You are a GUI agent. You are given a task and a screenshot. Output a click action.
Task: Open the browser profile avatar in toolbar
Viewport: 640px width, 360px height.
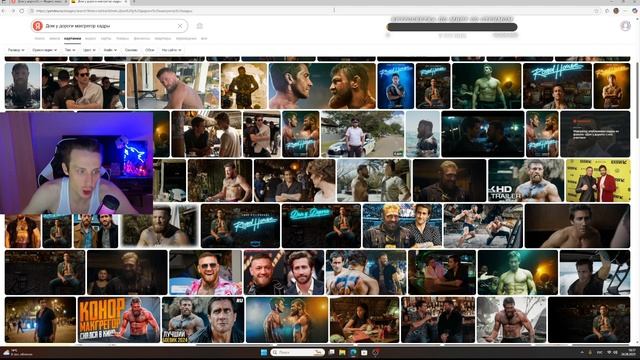(616, 11)
